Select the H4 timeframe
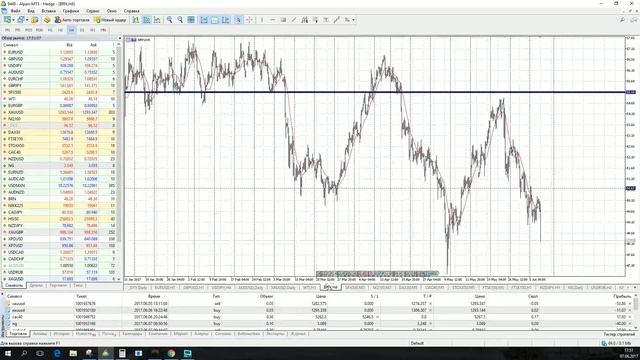Screen dimensions: 640x360 pyautogui.click(x=71, y=30)
